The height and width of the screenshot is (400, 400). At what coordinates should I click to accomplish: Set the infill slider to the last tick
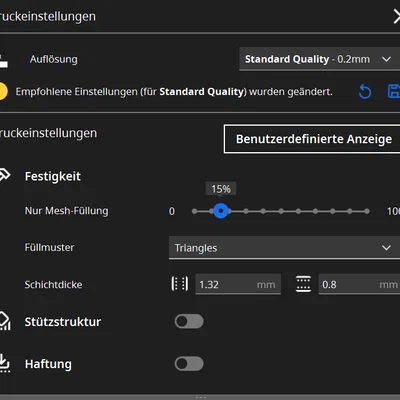(x=367, y=211)
